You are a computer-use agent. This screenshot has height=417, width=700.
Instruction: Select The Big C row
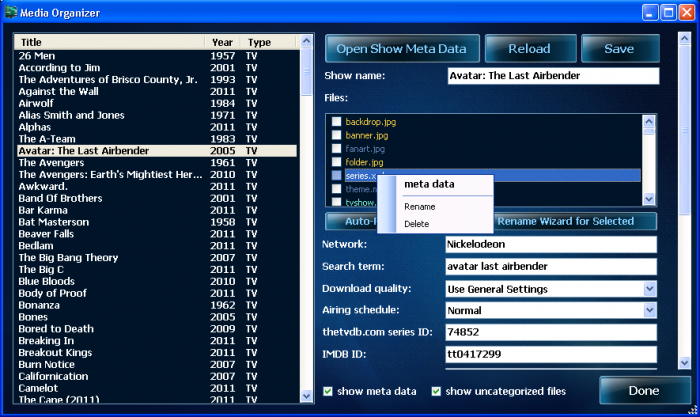point(157,270)
